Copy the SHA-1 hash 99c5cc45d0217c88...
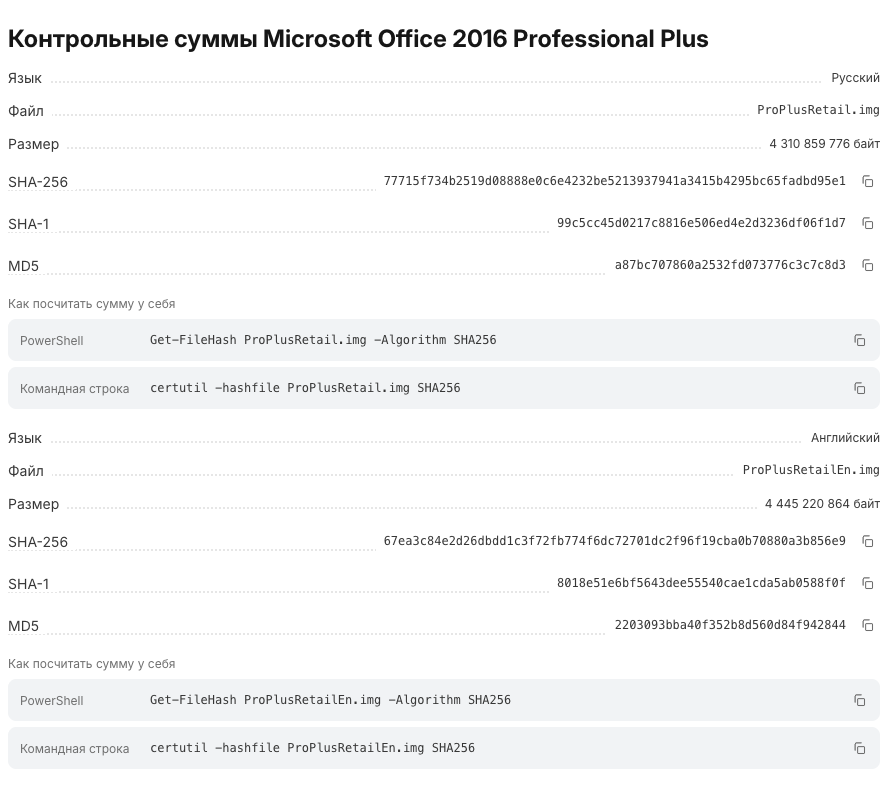This screenshot has height=789, width=888. (x=868, y=223)
